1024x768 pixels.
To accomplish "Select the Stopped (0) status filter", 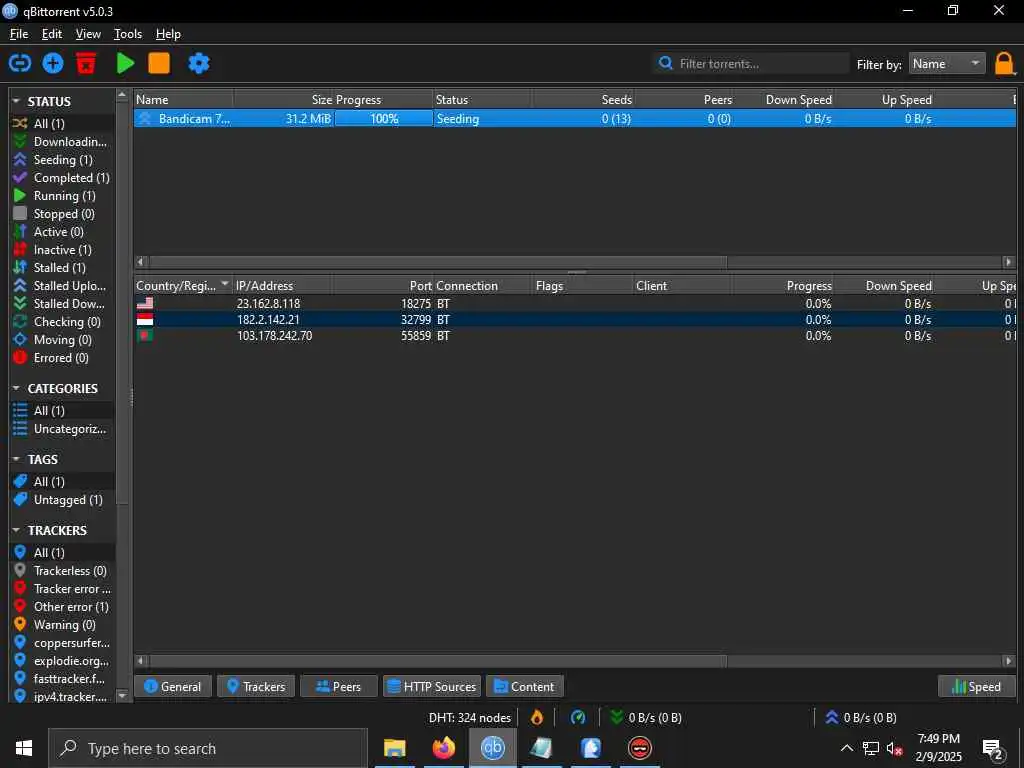I will (x=63, y=214).
